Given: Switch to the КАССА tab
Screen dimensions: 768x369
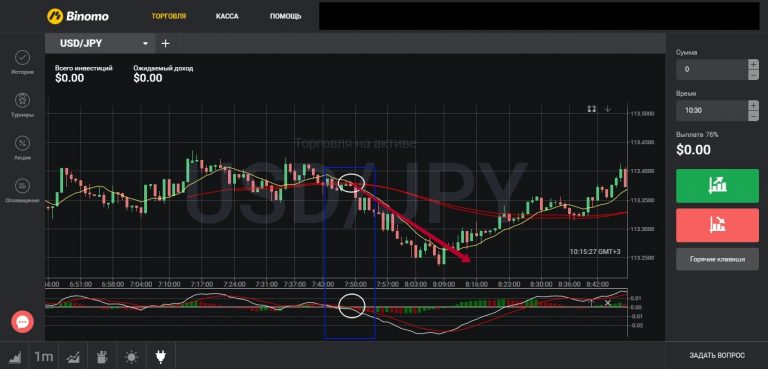Looking at the screenshot, I should (227, 16).
